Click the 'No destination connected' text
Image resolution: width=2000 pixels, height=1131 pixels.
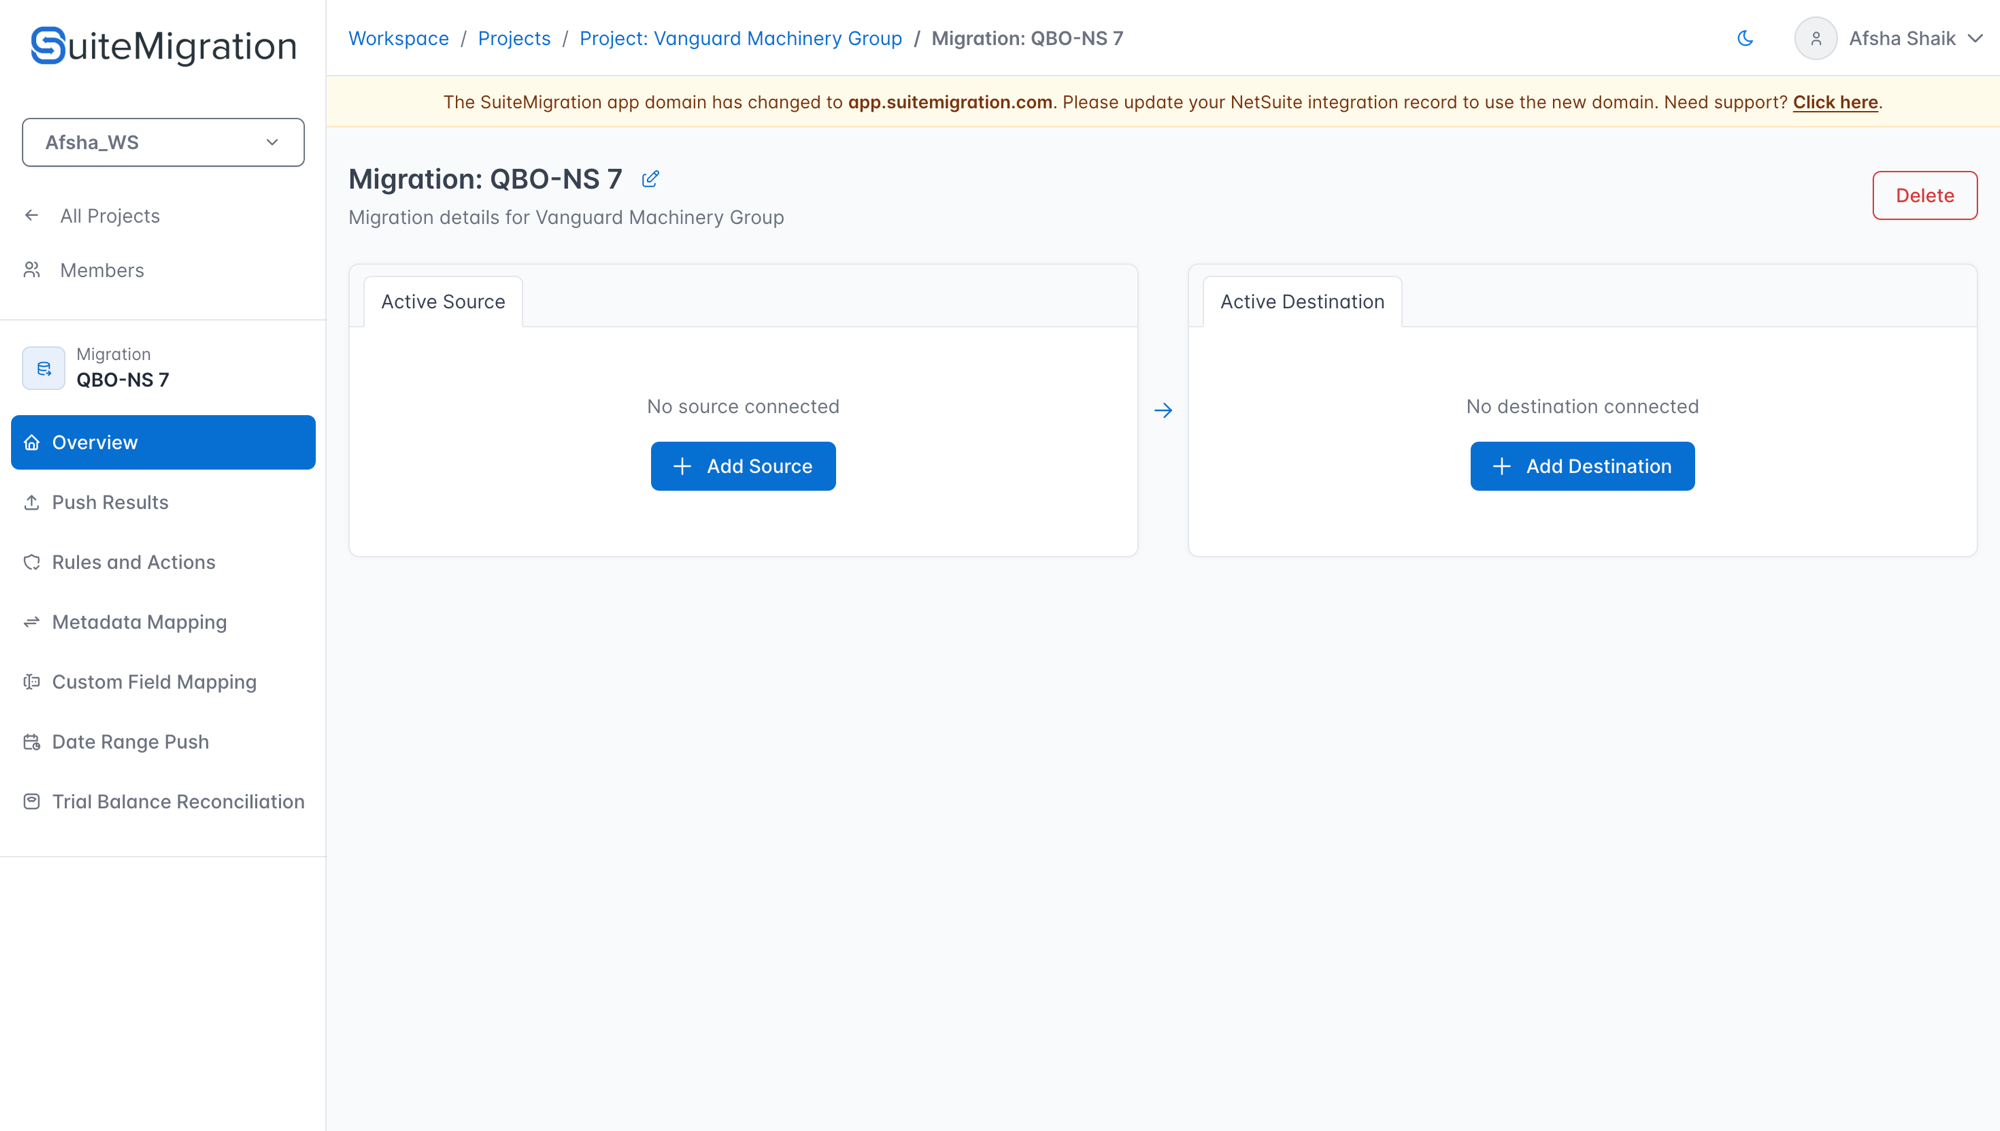pyautogui.click(x=1582, y=406)
